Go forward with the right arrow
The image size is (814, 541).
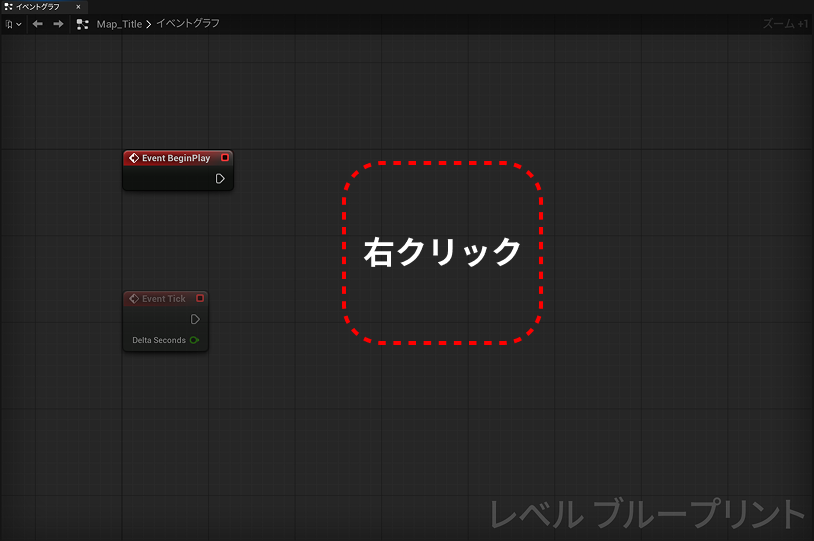[58, 24]
